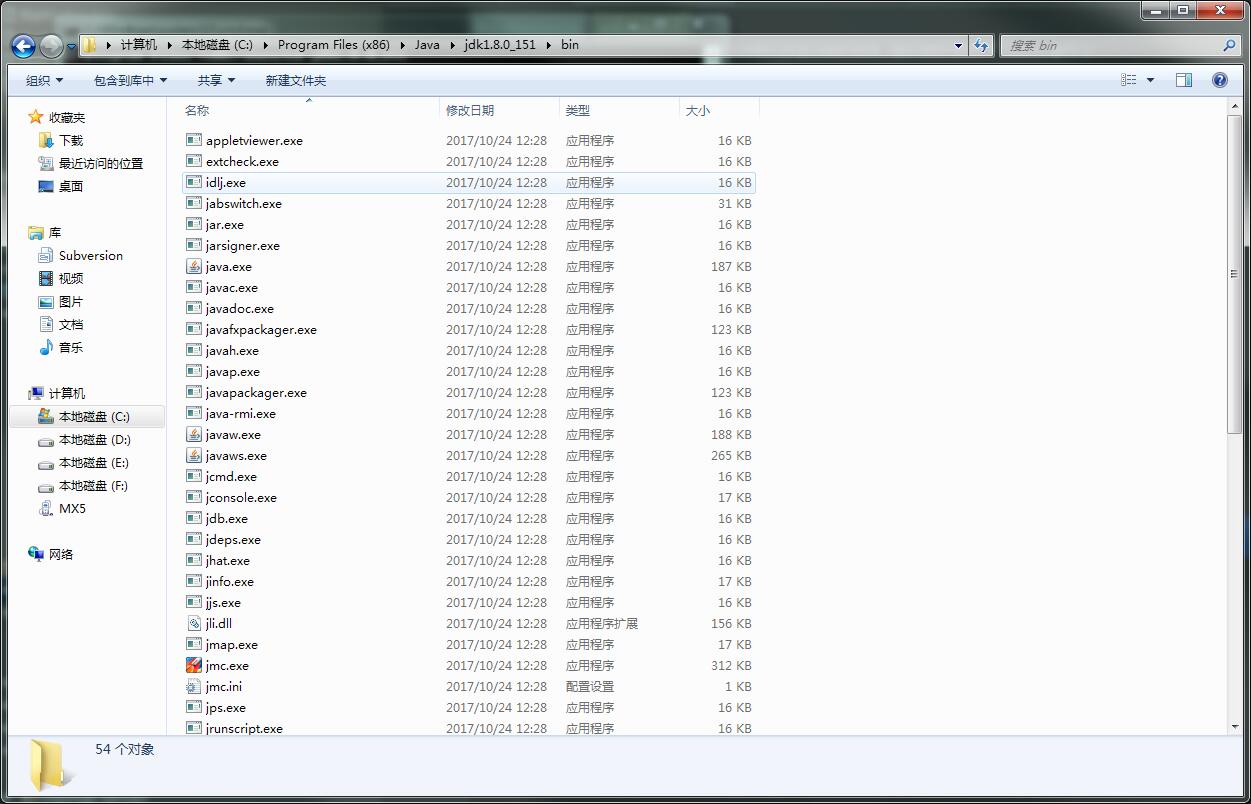Open the 包含到库中 dropdown menu
The image size is (1251, 804).
pyautogui.click(x=130, y=80)
